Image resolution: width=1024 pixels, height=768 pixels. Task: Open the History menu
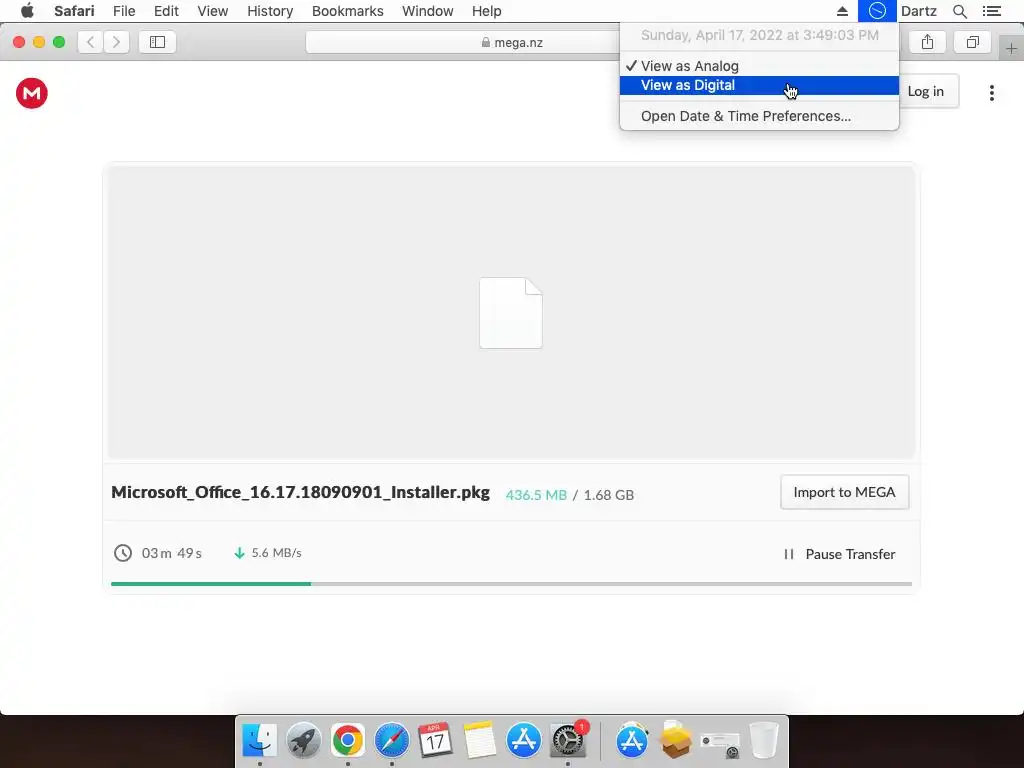click(x=270, y=11)
